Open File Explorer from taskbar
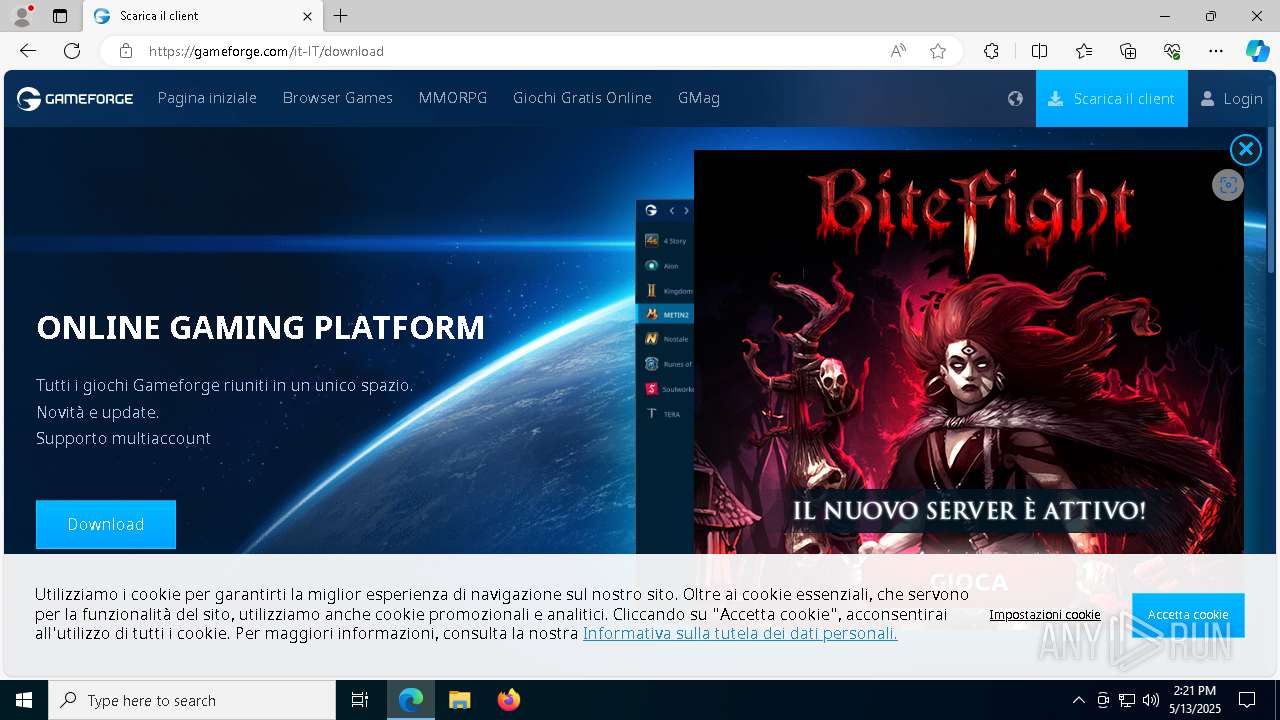 (459, 700)
